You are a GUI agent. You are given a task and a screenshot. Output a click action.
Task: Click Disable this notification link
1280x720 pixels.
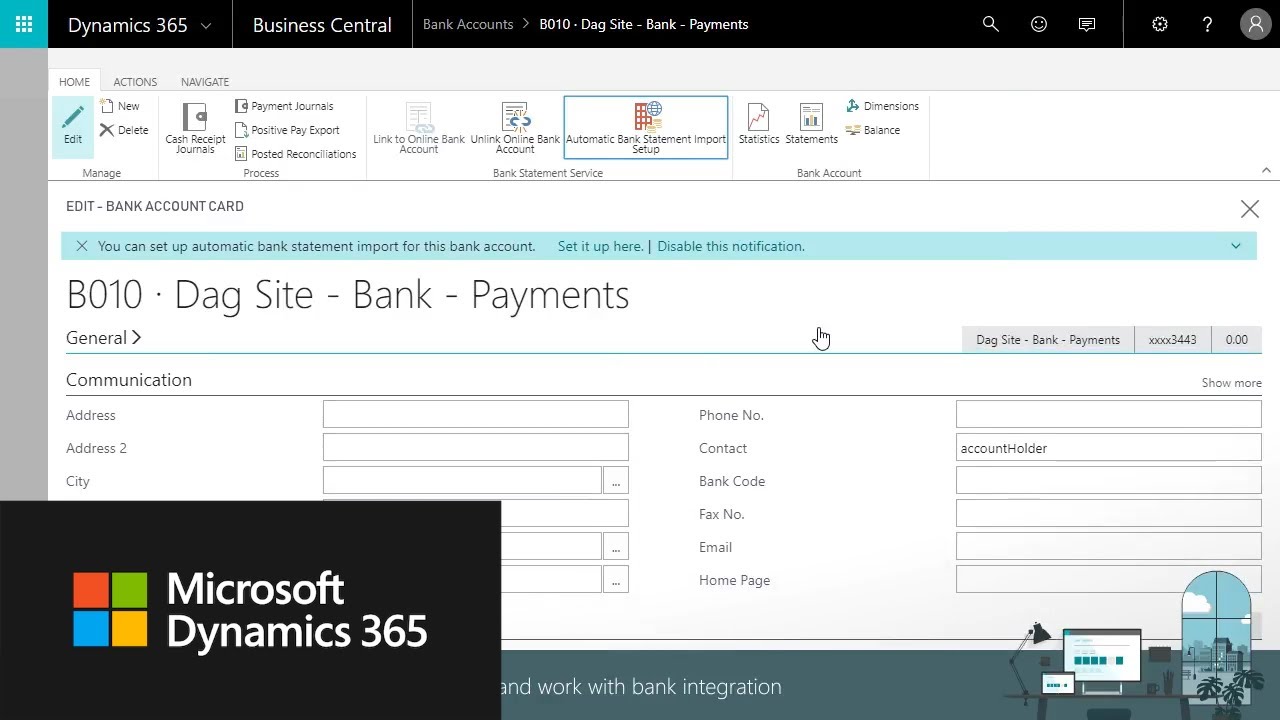[x=731, y=246]
